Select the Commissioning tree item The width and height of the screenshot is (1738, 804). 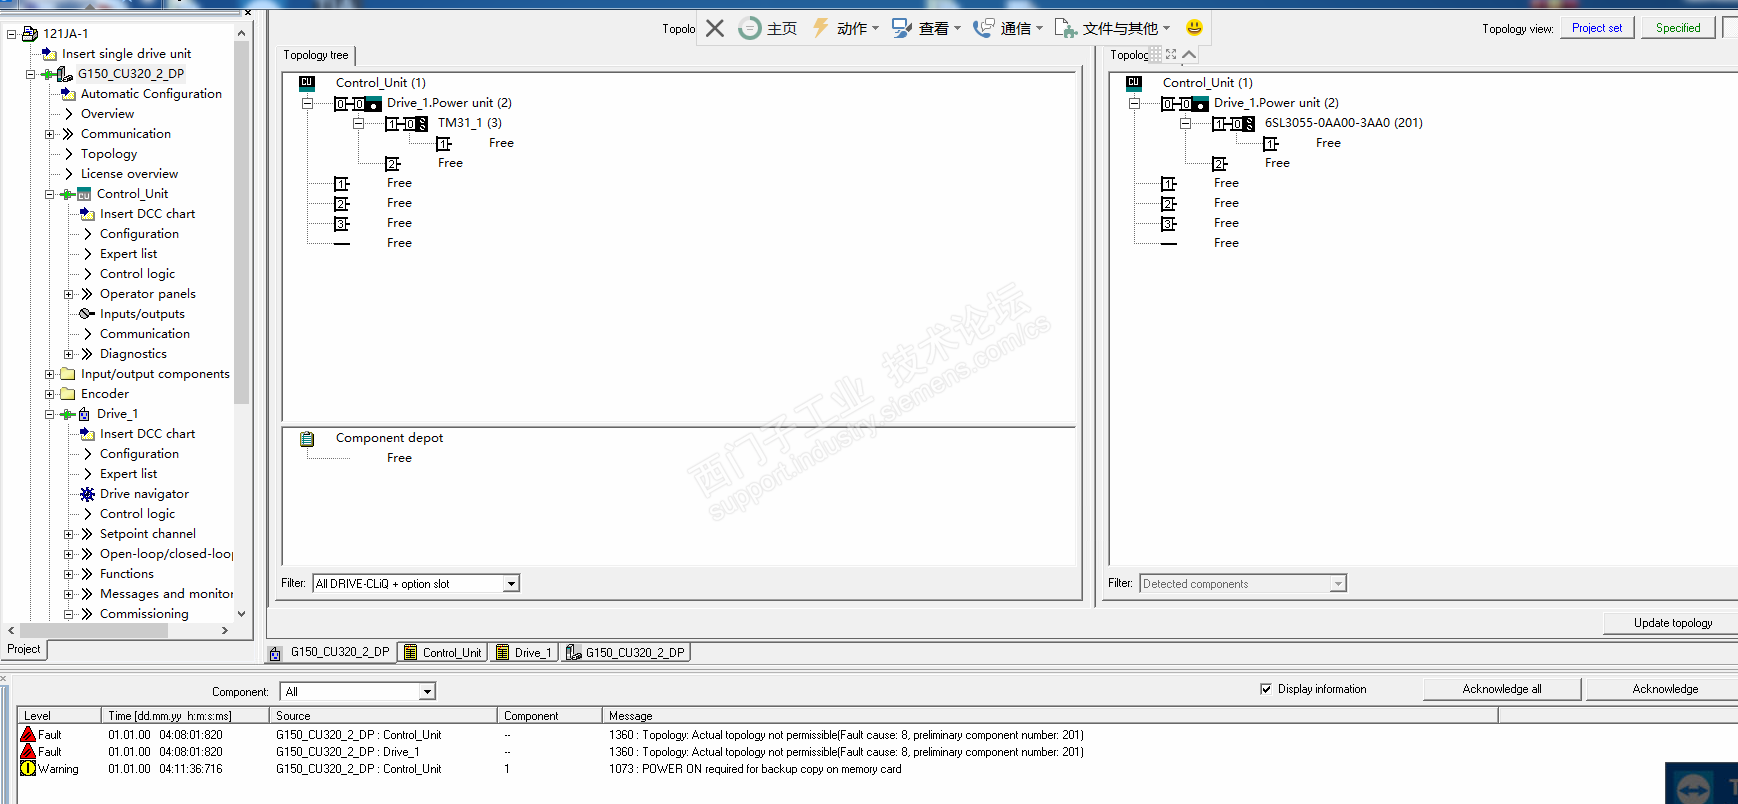(144, 614)
